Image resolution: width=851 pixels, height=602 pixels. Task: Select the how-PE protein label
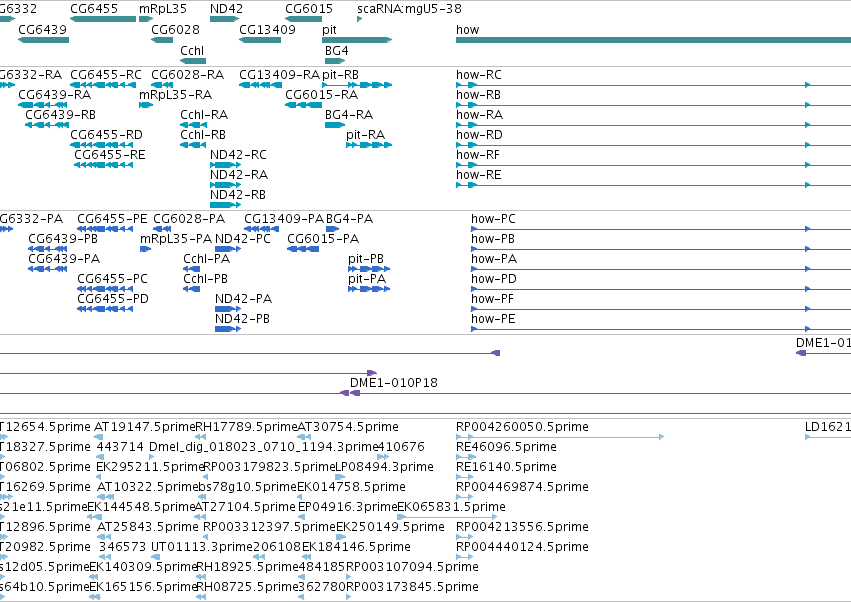point(493,320)
